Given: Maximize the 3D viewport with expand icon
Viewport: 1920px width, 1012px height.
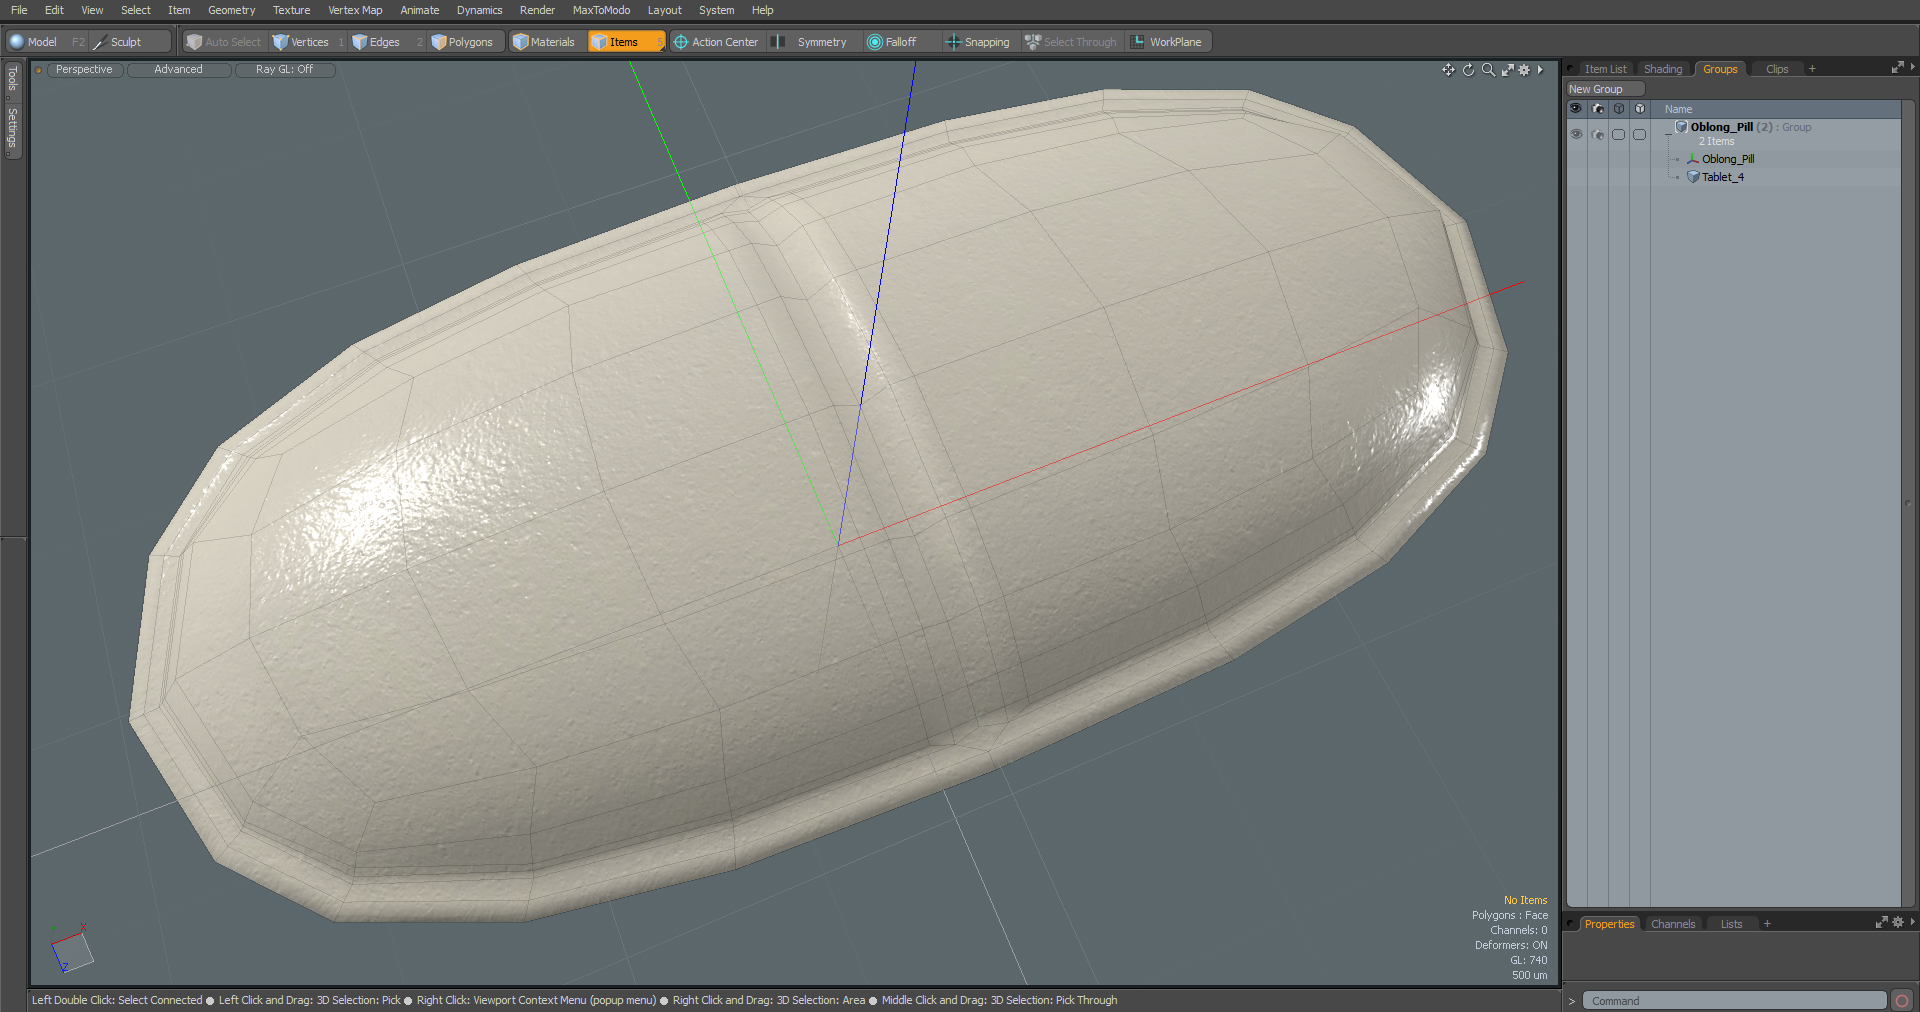Looking at the screenshot, I should tap(1507, 70).
